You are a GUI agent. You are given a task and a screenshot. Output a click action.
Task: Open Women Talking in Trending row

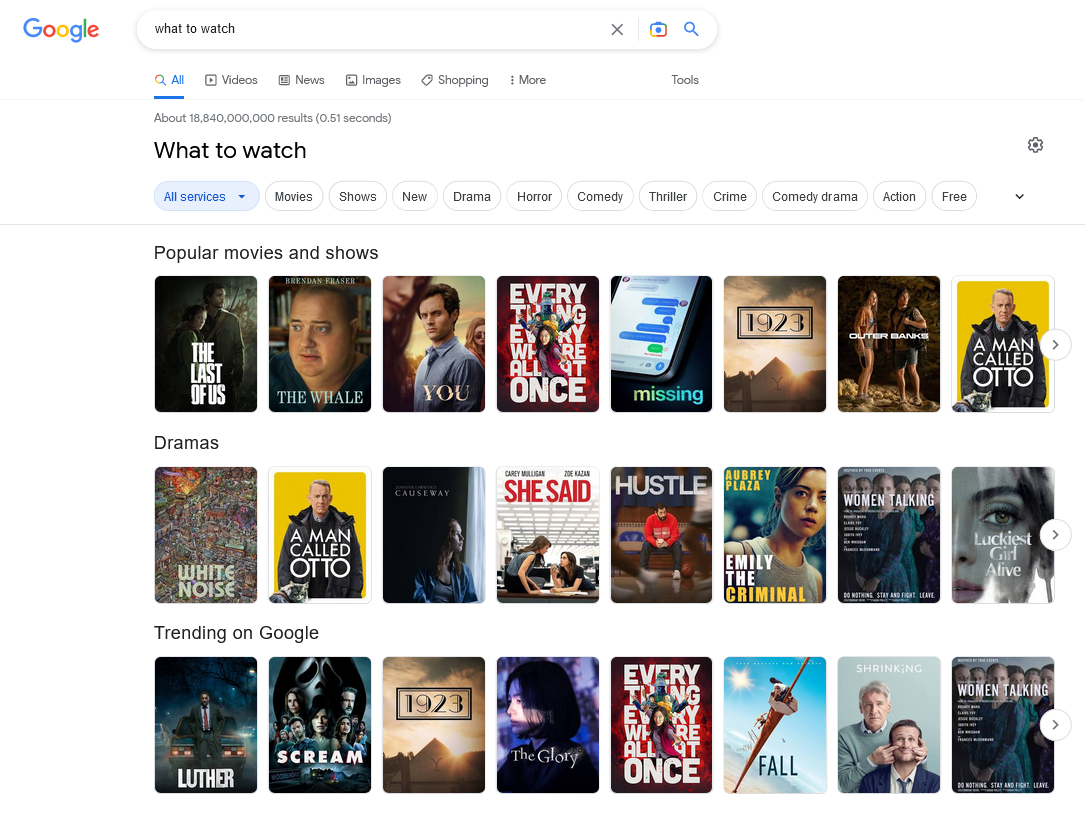1003,725
